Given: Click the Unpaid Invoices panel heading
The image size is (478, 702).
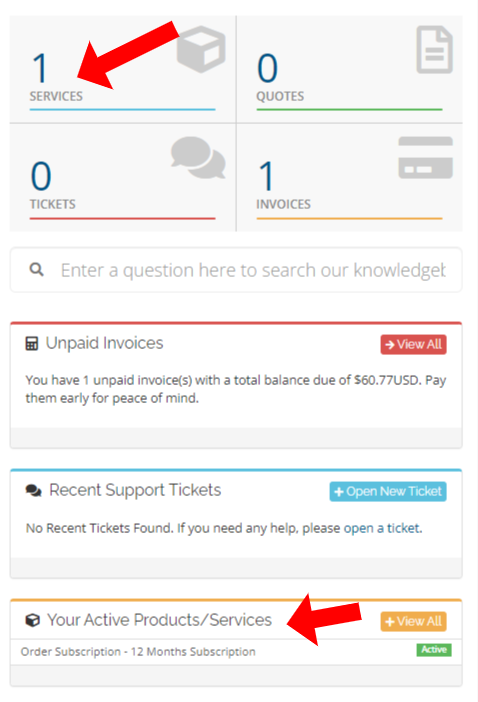Looking at the screenshot, I should (x=104, y=343).
